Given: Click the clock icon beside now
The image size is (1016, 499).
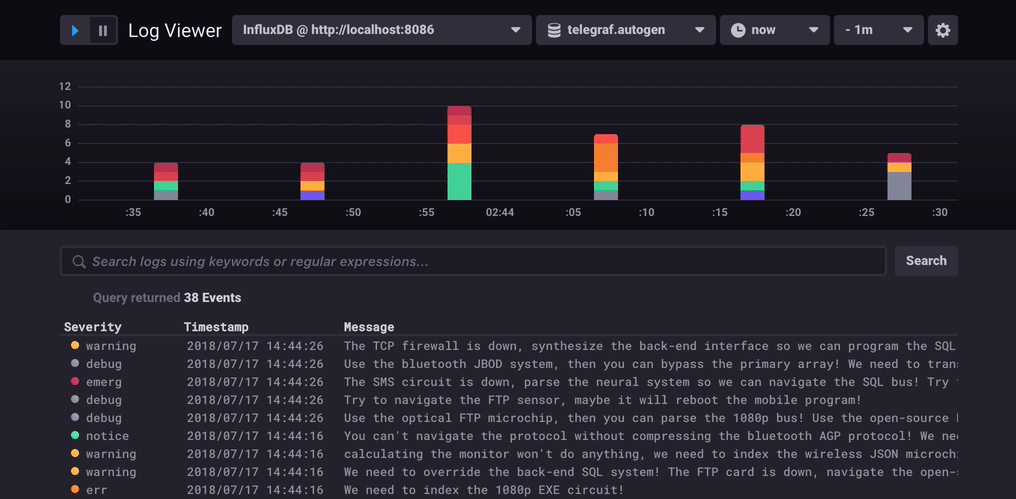Looking at the screenshot, I should coord(738,30).
